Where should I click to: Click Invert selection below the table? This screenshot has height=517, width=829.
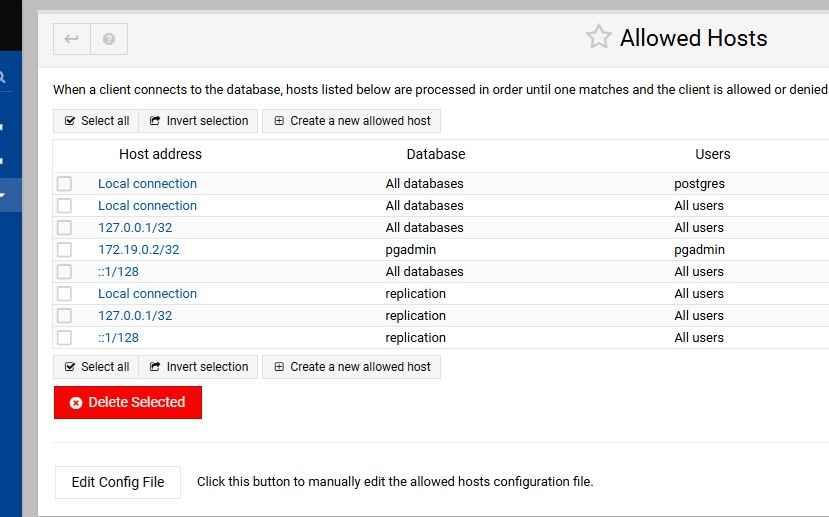coord(198,367)
